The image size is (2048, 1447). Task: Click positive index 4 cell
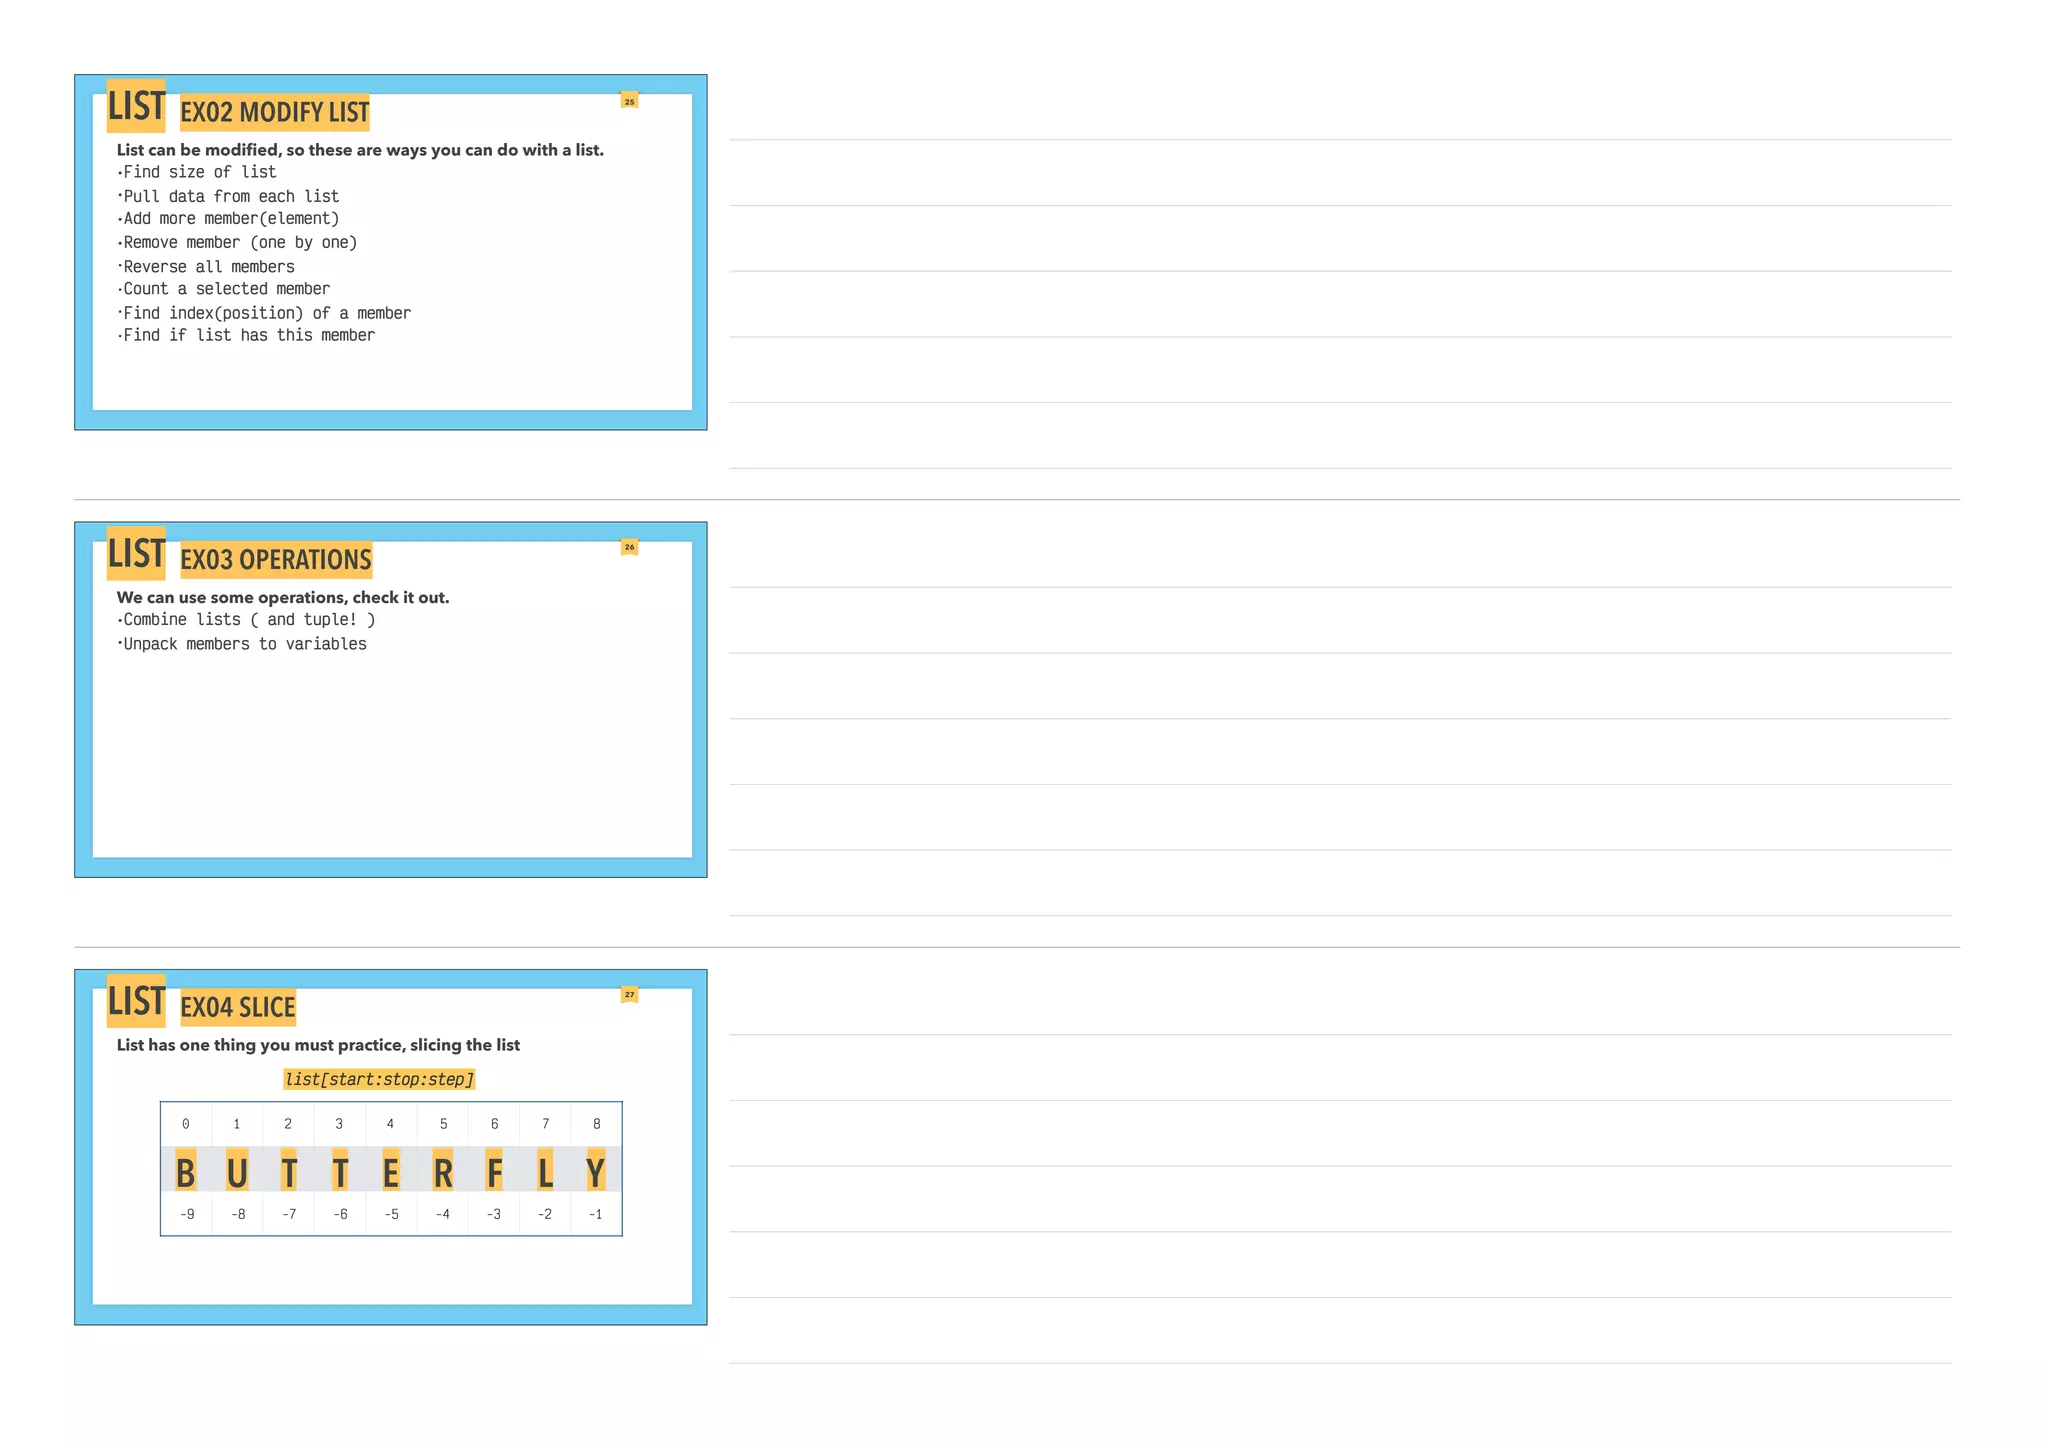click(391, 1124)
